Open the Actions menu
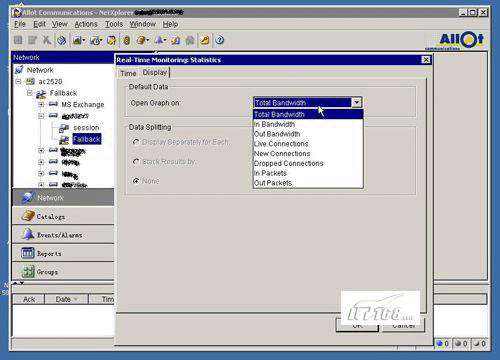Screen dimensions: 500x360 tap(86, 24)
